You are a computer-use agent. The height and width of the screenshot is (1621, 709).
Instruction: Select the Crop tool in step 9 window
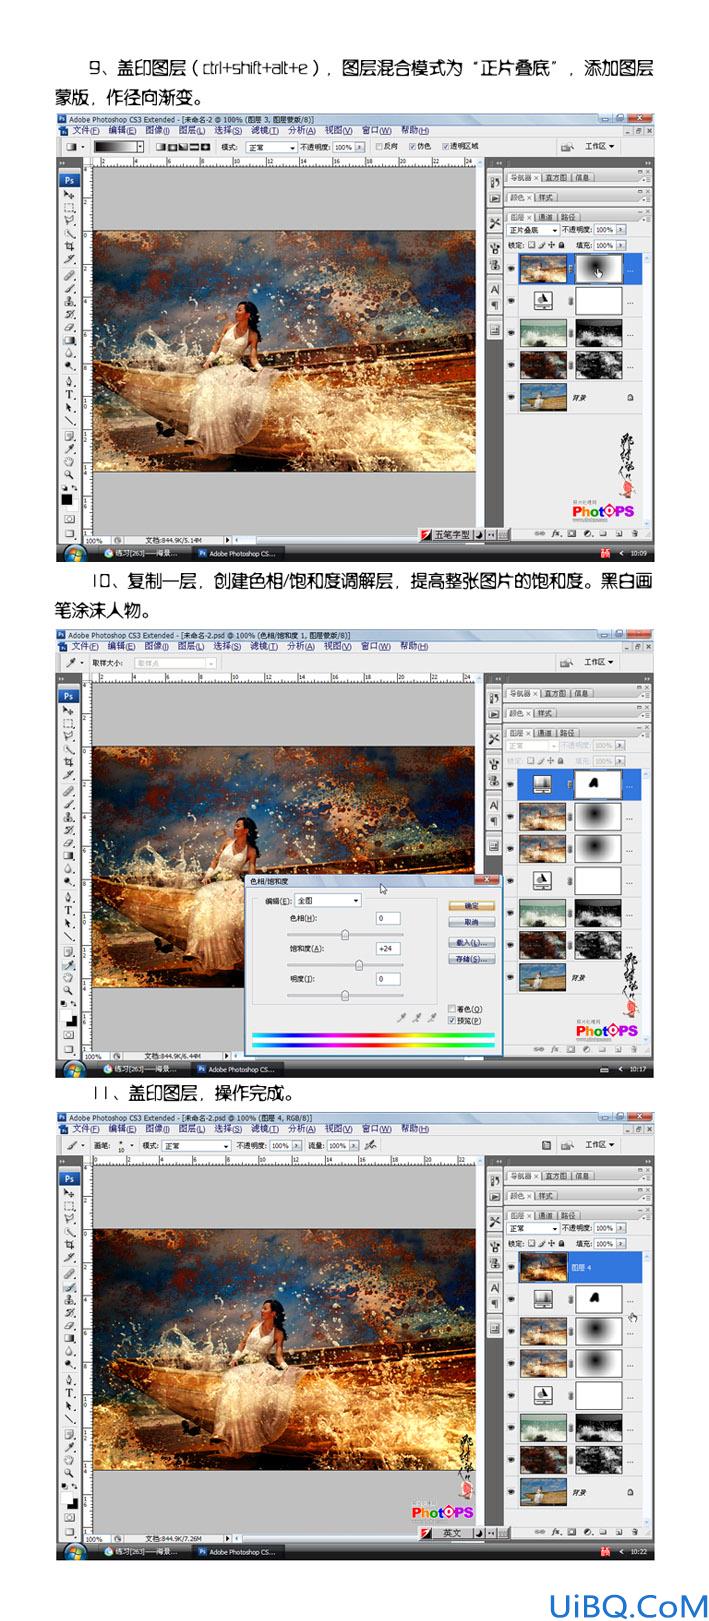68,246
